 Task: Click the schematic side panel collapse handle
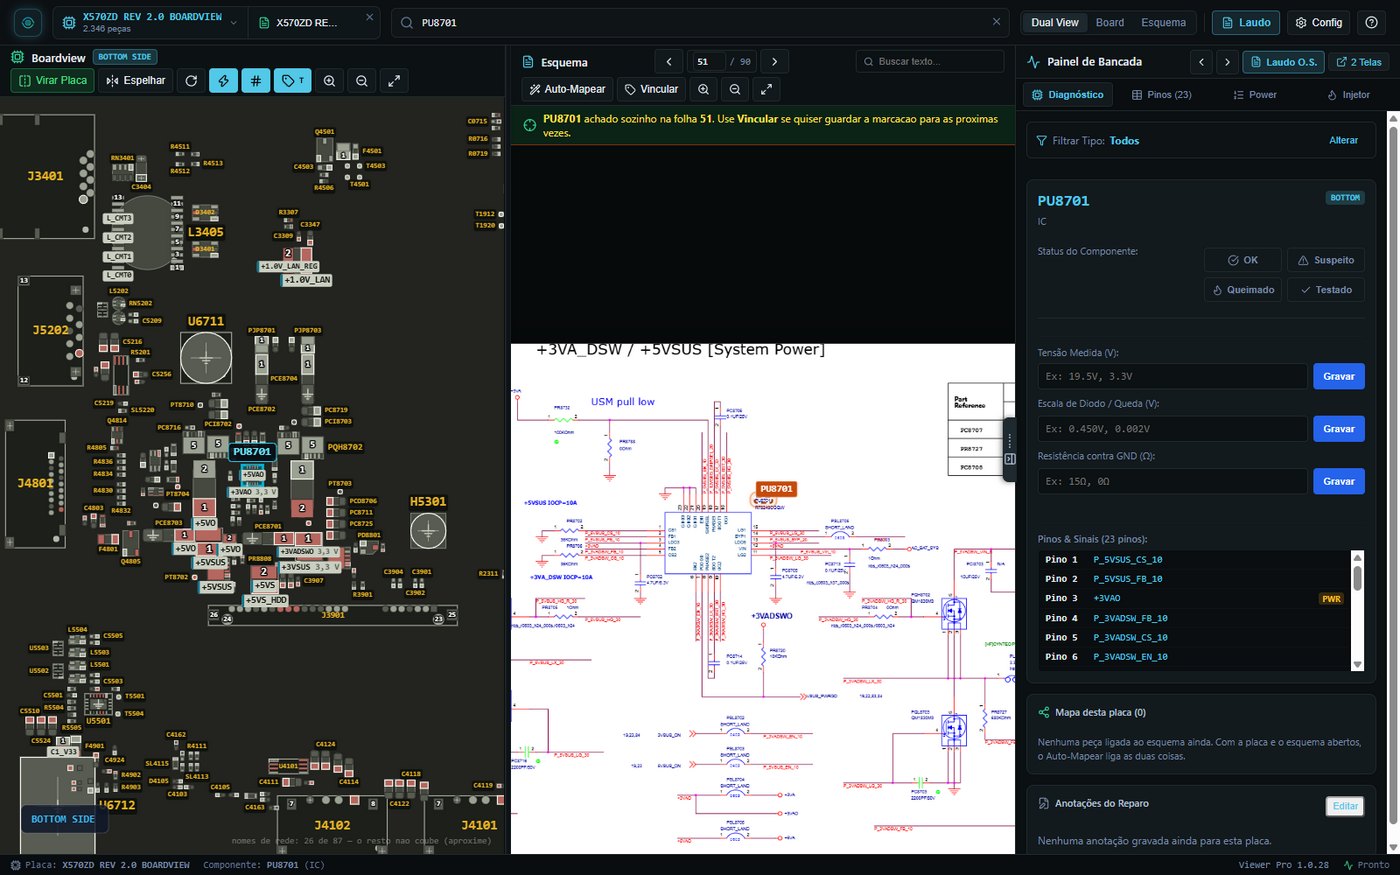[1009, 450]
